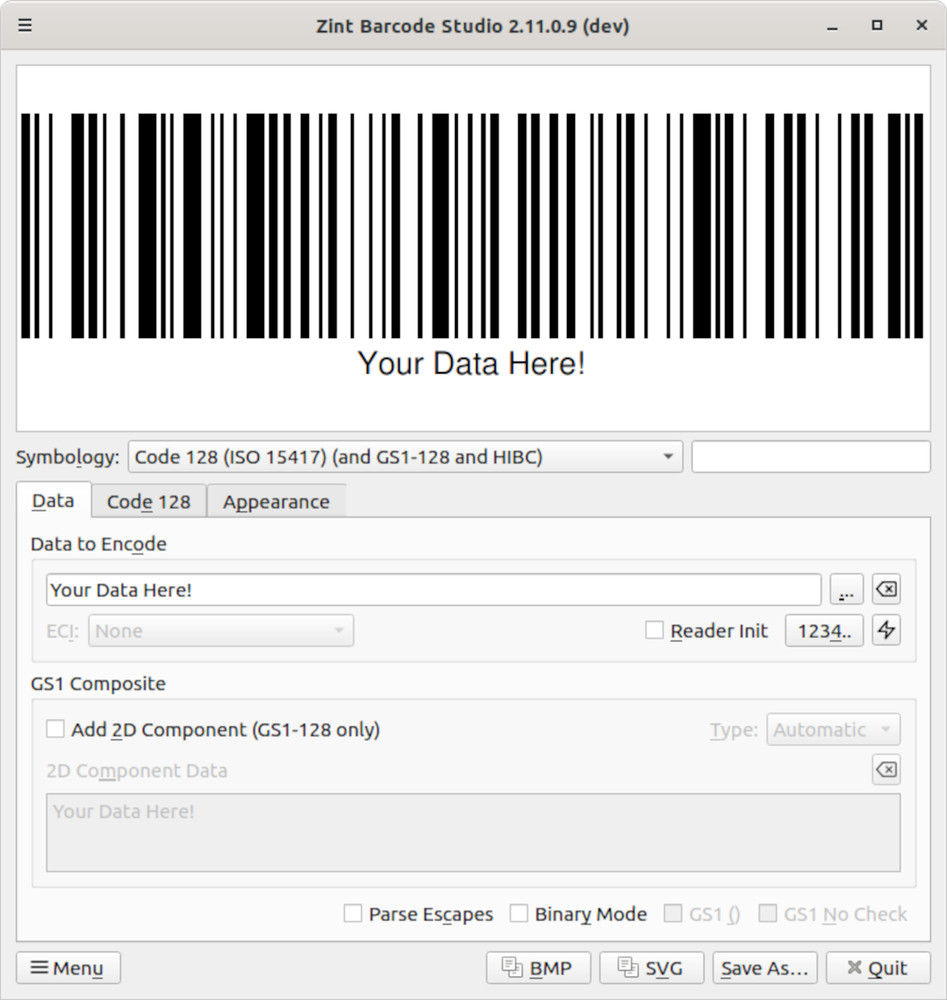Check Add 2D Component (GS1-128 only)

click(x=55, y=729)
